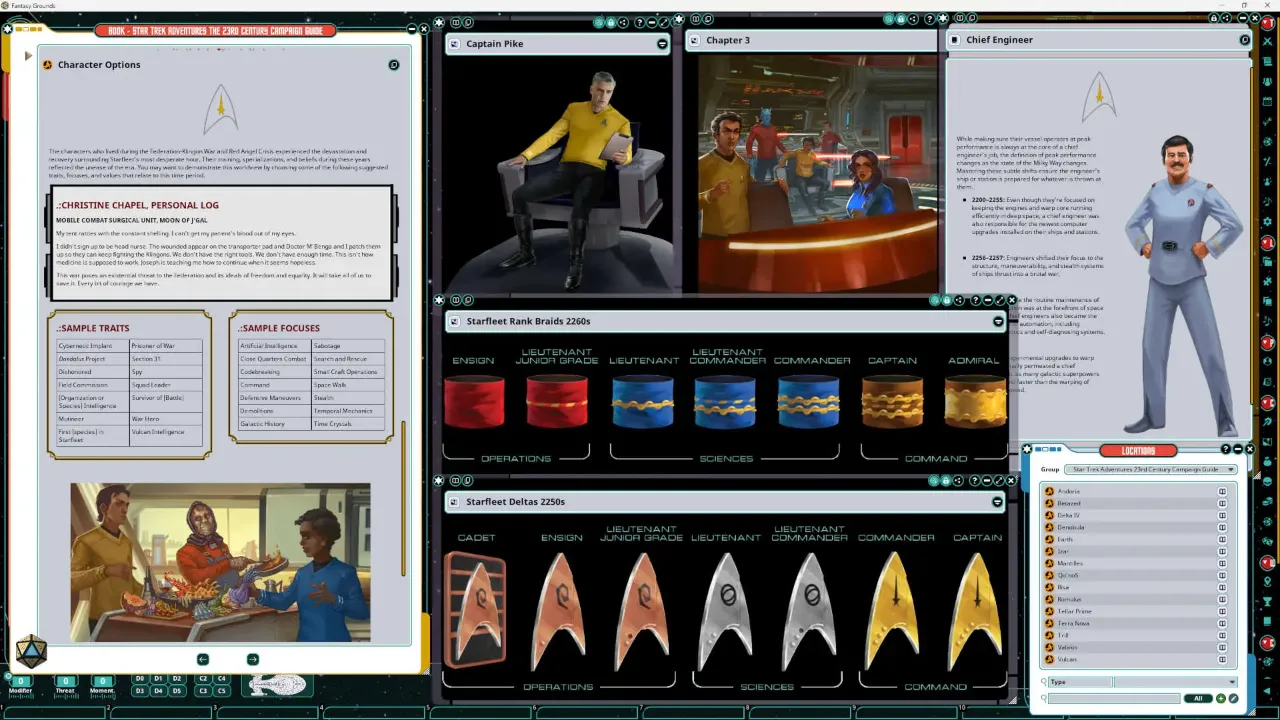Click the Captain Pike portrait image

(x=557, y=175)
